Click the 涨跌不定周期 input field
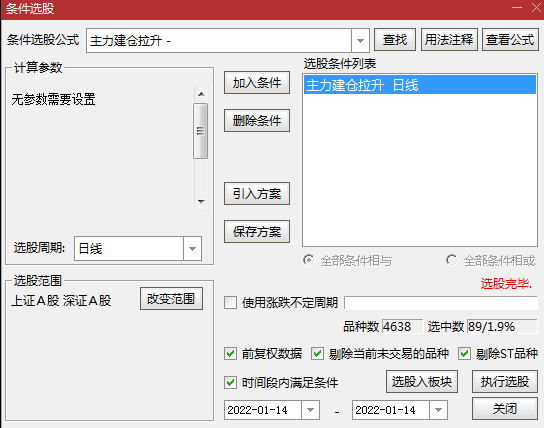Image resolution: width=544 pixels, height=428 pixels. pos(441,302)
